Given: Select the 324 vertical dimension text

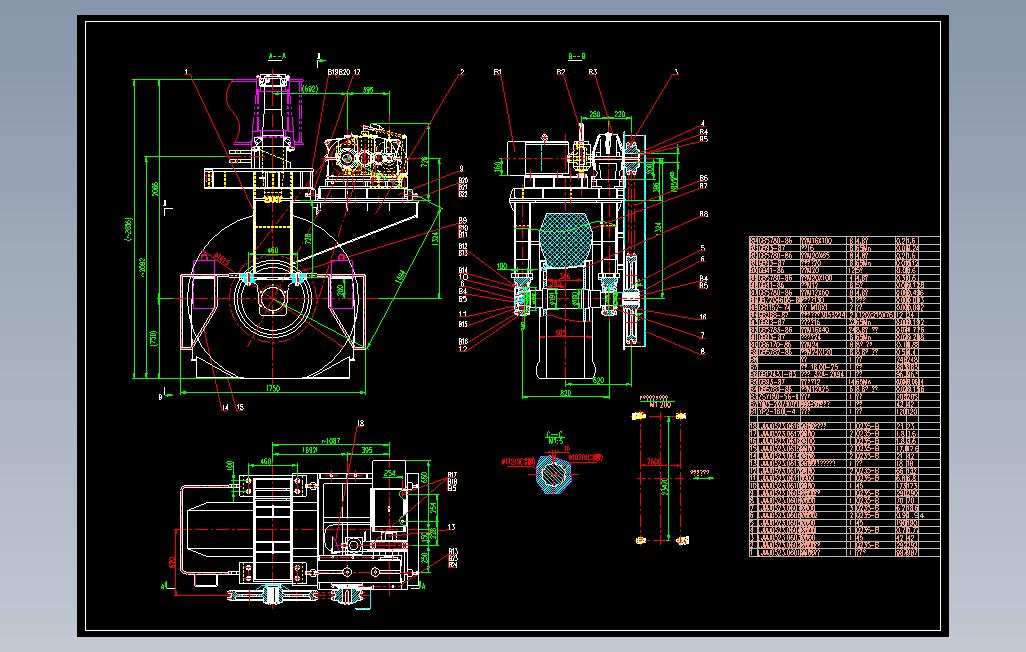Looking at the screenshot, I should (x=659, y=227).
